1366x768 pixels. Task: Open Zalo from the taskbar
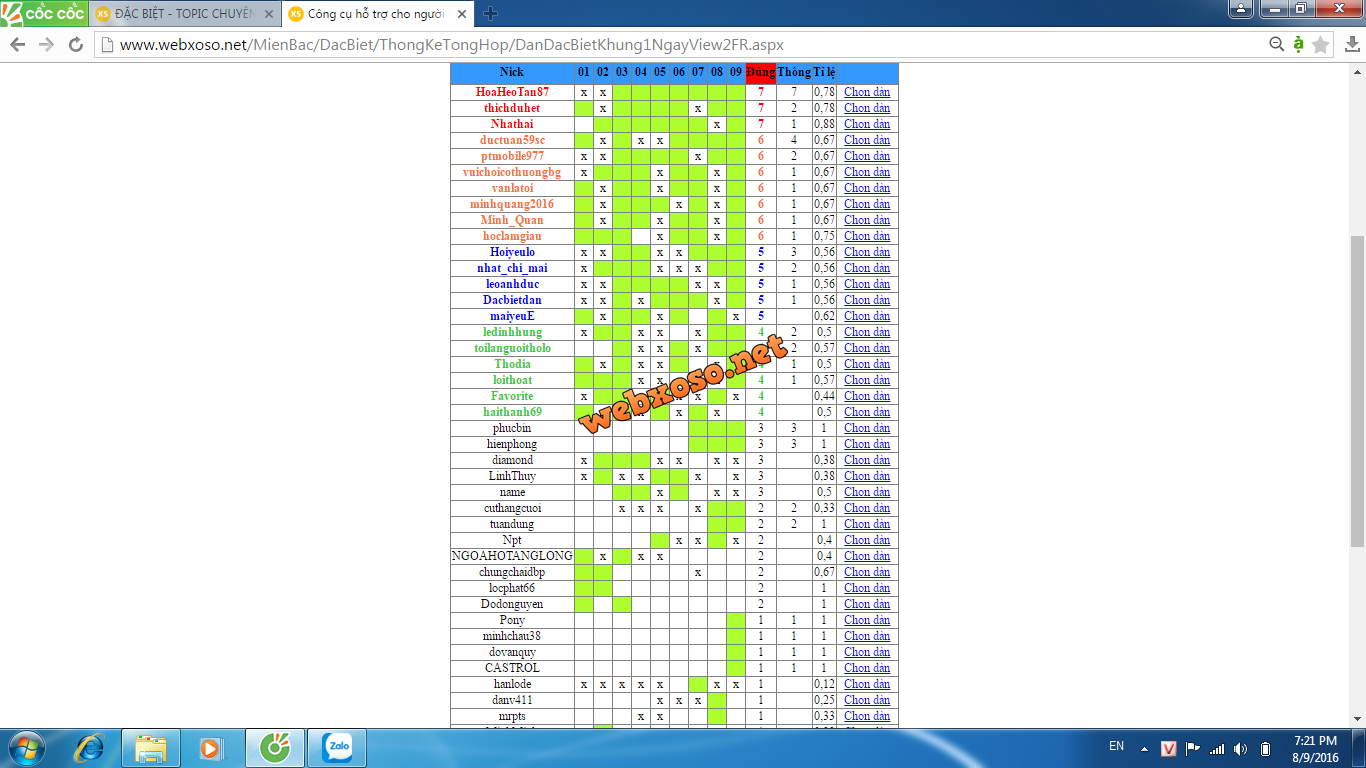[337, 748]
